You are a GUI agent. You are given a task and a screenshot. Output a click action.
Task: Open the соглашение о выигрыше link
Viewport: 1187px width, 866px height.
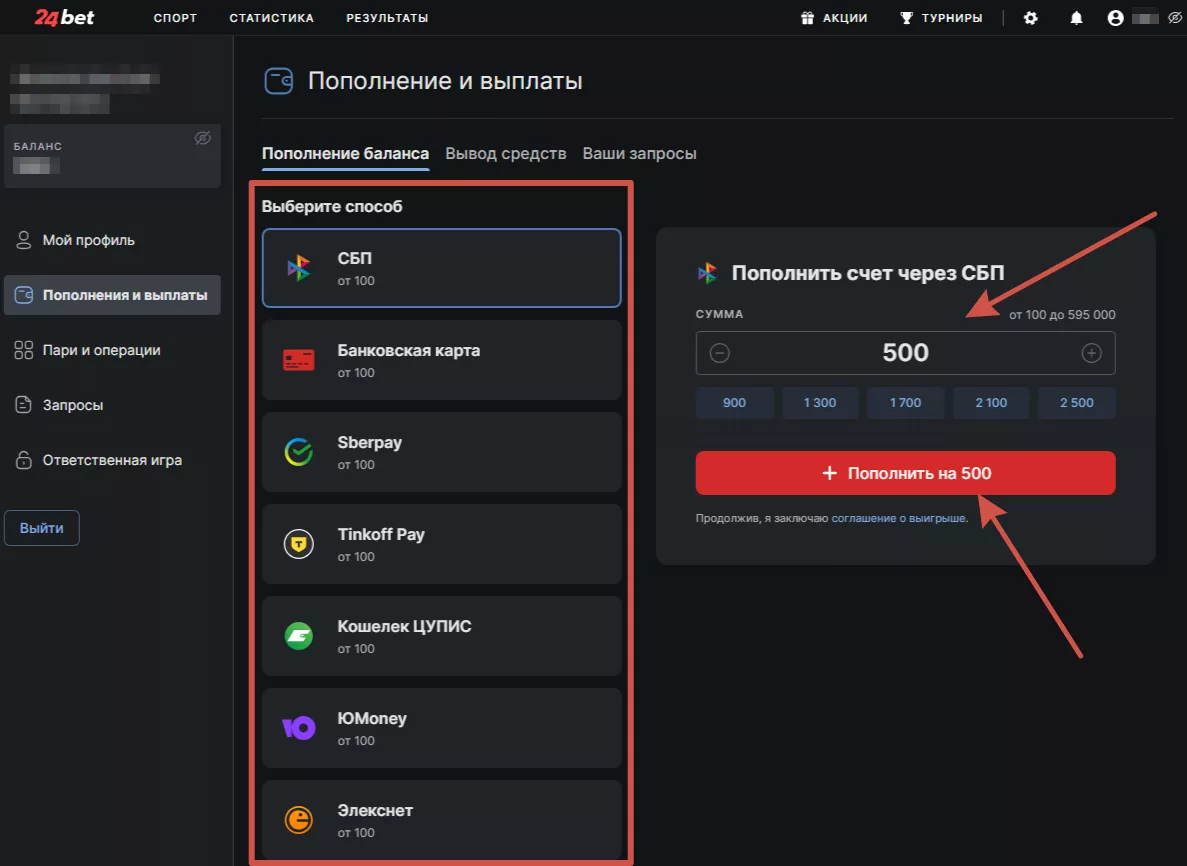tap(898, 519)
